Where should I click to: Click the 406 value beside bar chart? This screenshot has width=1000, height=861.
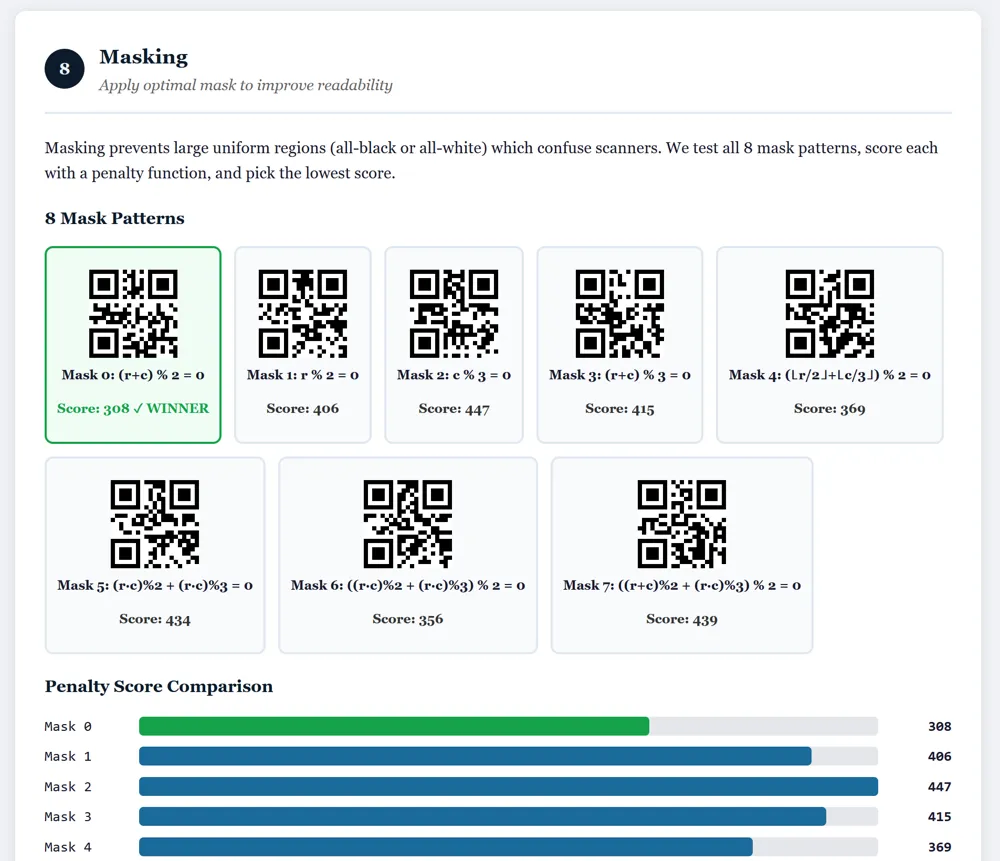coord(939,756)
